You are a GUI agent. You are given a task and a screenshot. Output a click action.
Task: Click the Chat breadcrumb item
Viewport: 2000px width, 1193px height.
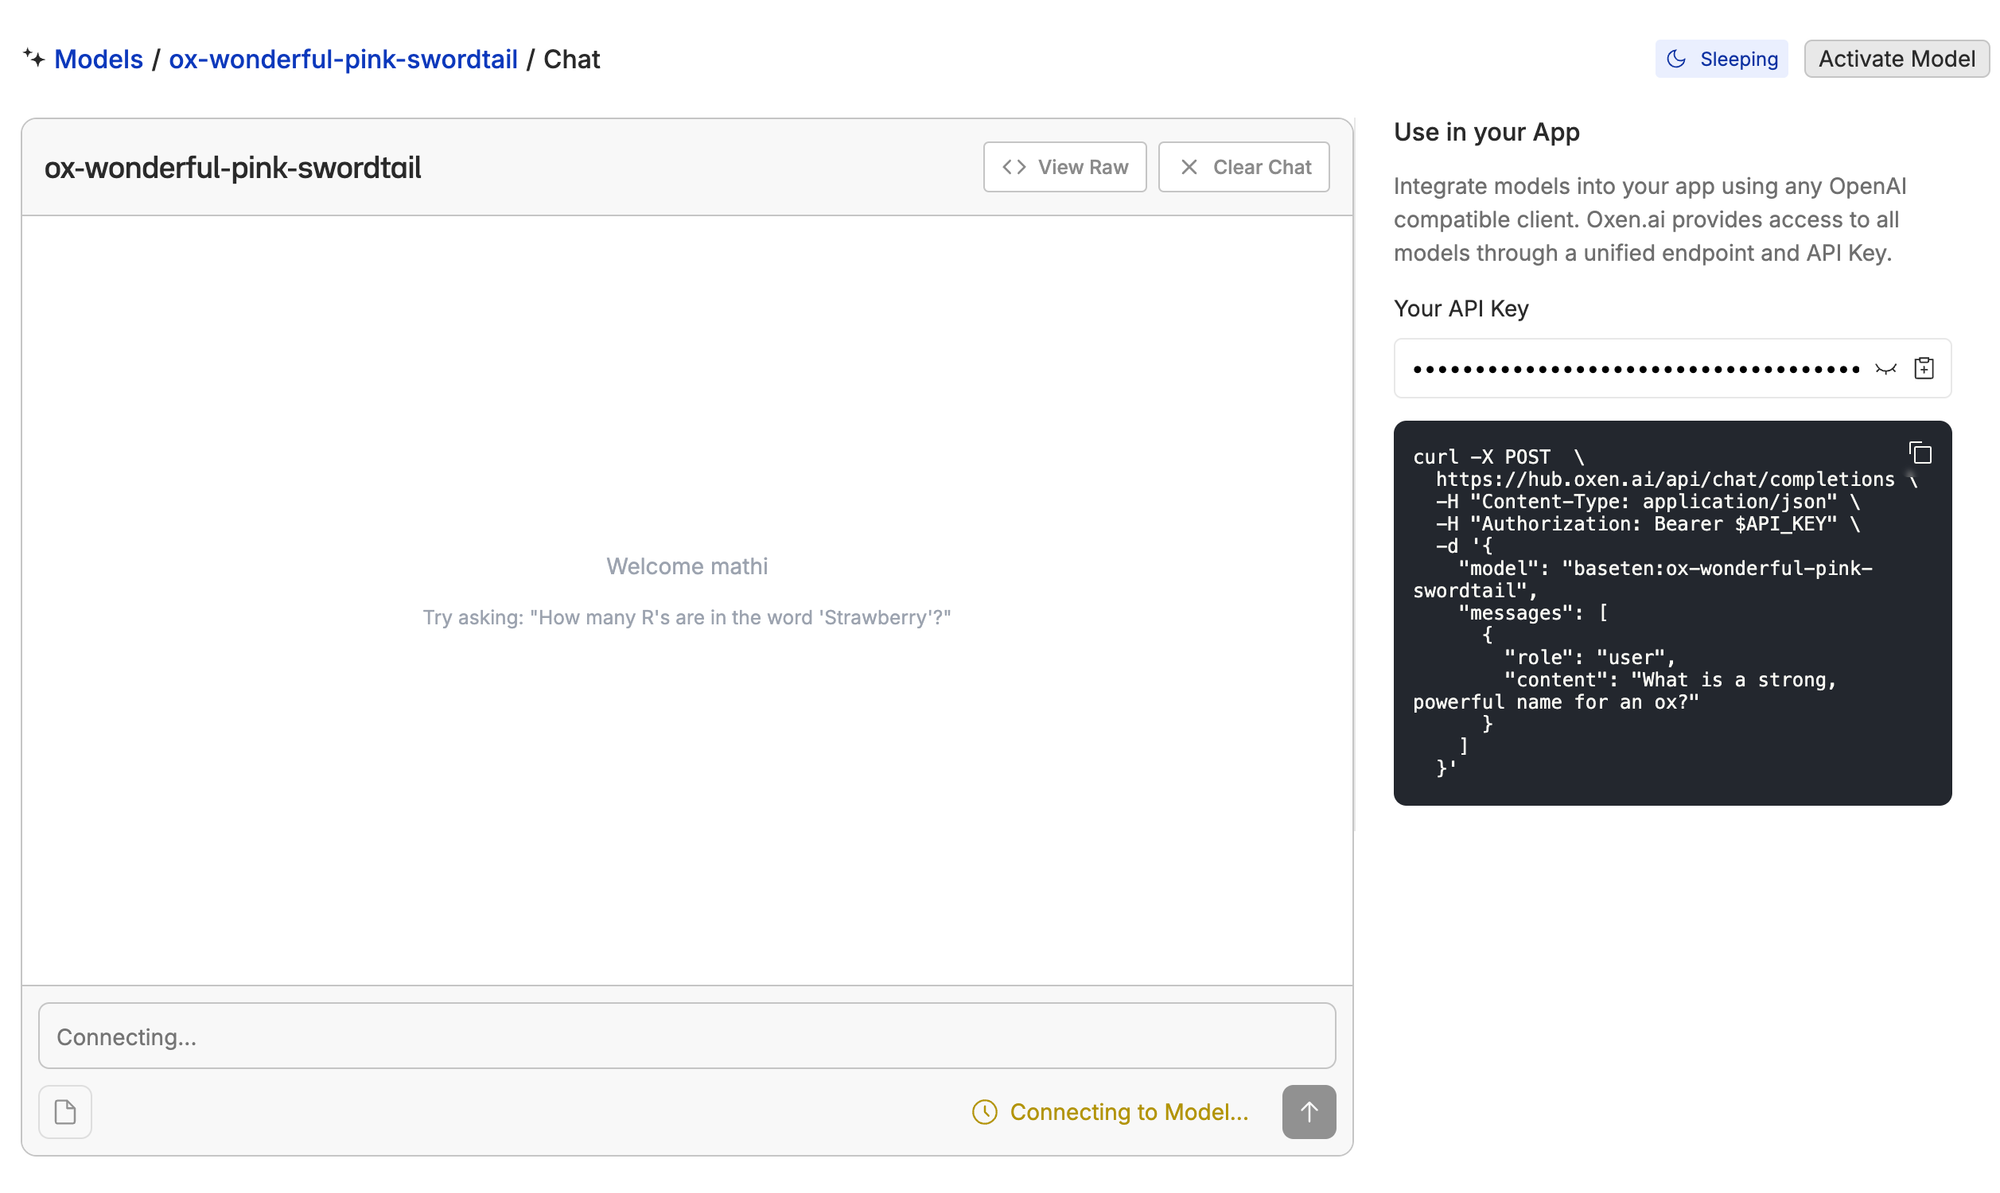(571, 59)
